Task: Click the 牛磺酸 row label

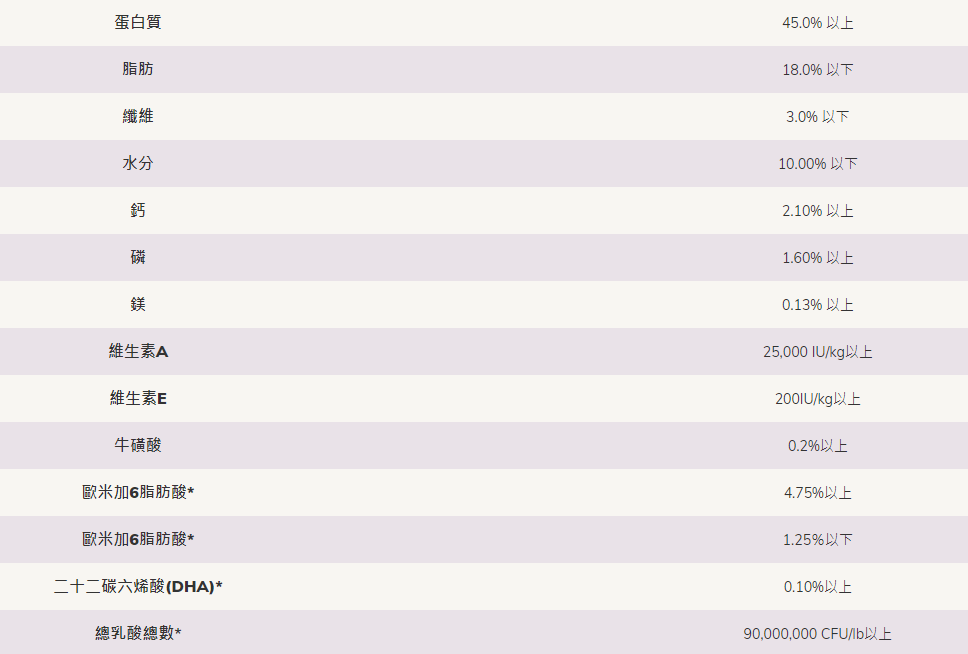Action: click(x=138, y=445)
